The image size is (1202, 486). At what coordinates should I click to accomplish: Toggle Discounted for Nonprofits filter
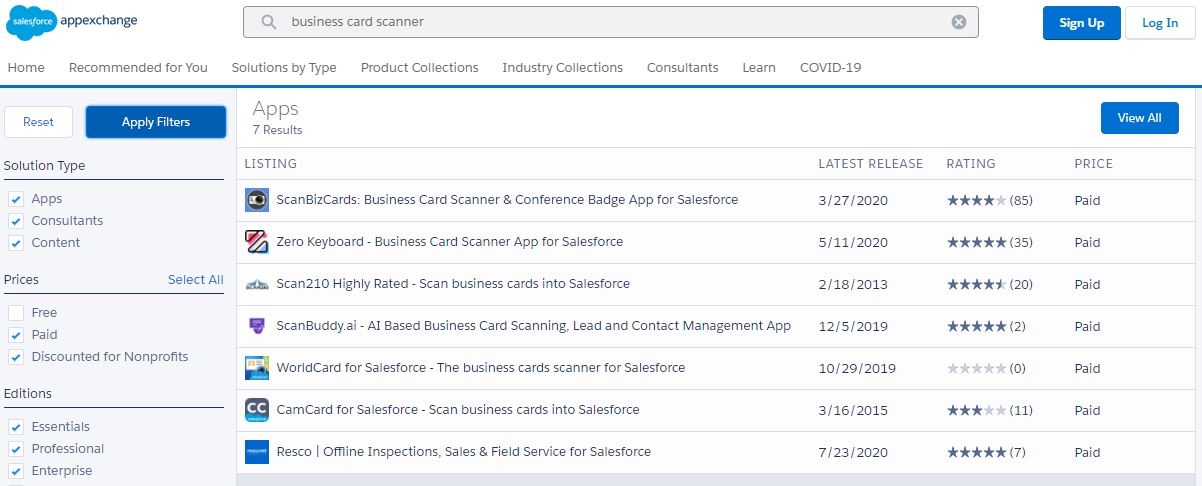[x=16, y=357]
